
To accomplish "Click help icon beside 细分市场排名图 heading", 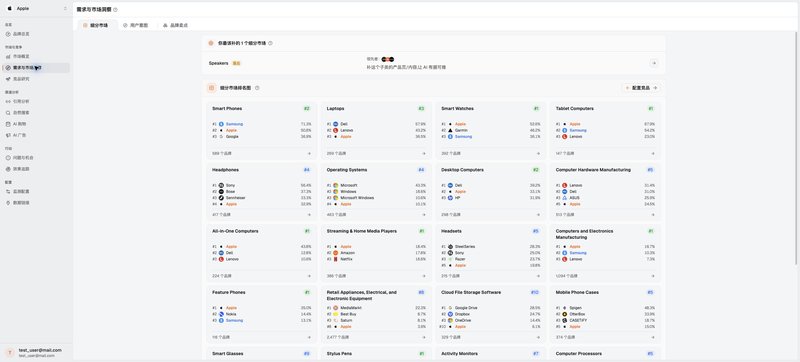I will click(x=257, y=88).
